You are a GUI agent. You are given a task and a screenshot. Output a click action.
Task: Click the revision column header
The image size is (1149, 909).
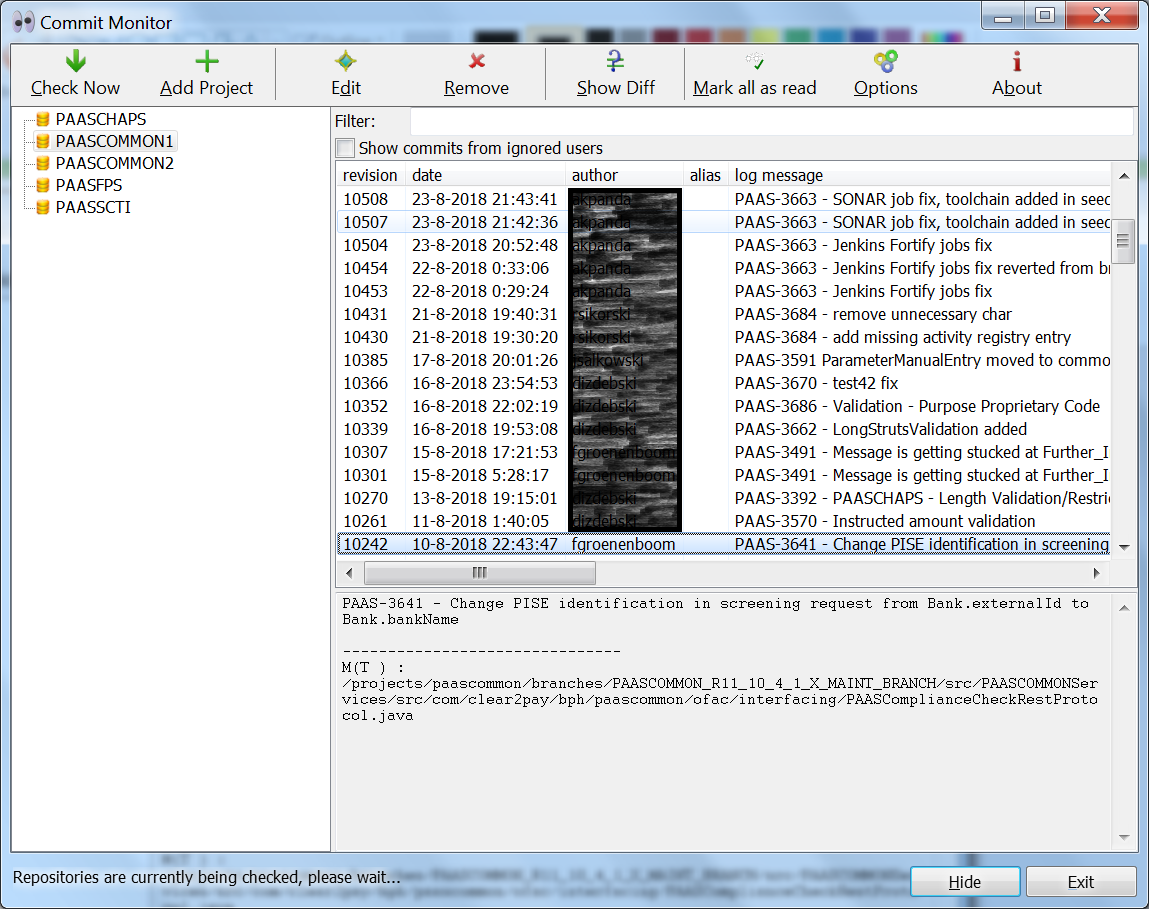coord(370,175)
